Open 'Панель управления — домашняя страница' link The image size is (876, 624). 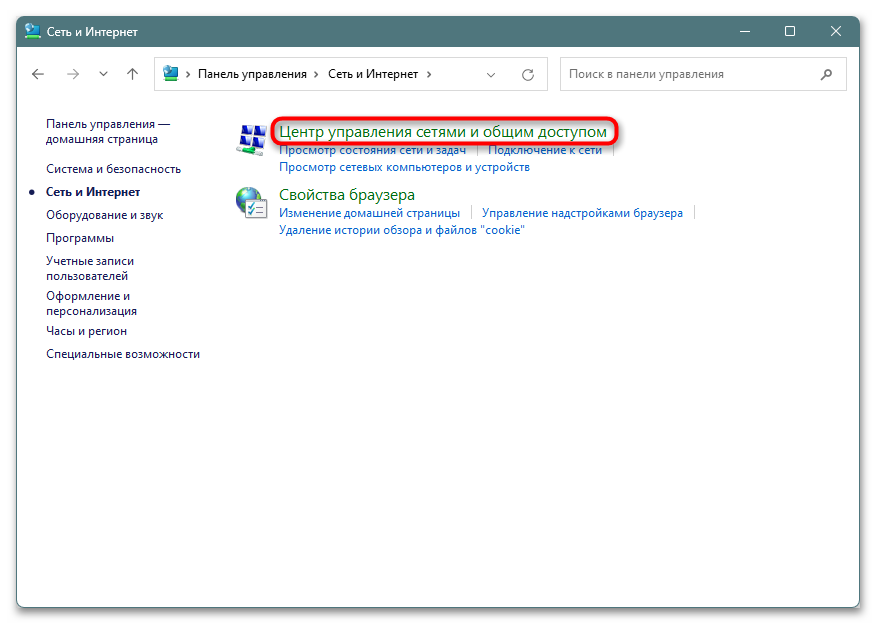click(x=108, y=131)
